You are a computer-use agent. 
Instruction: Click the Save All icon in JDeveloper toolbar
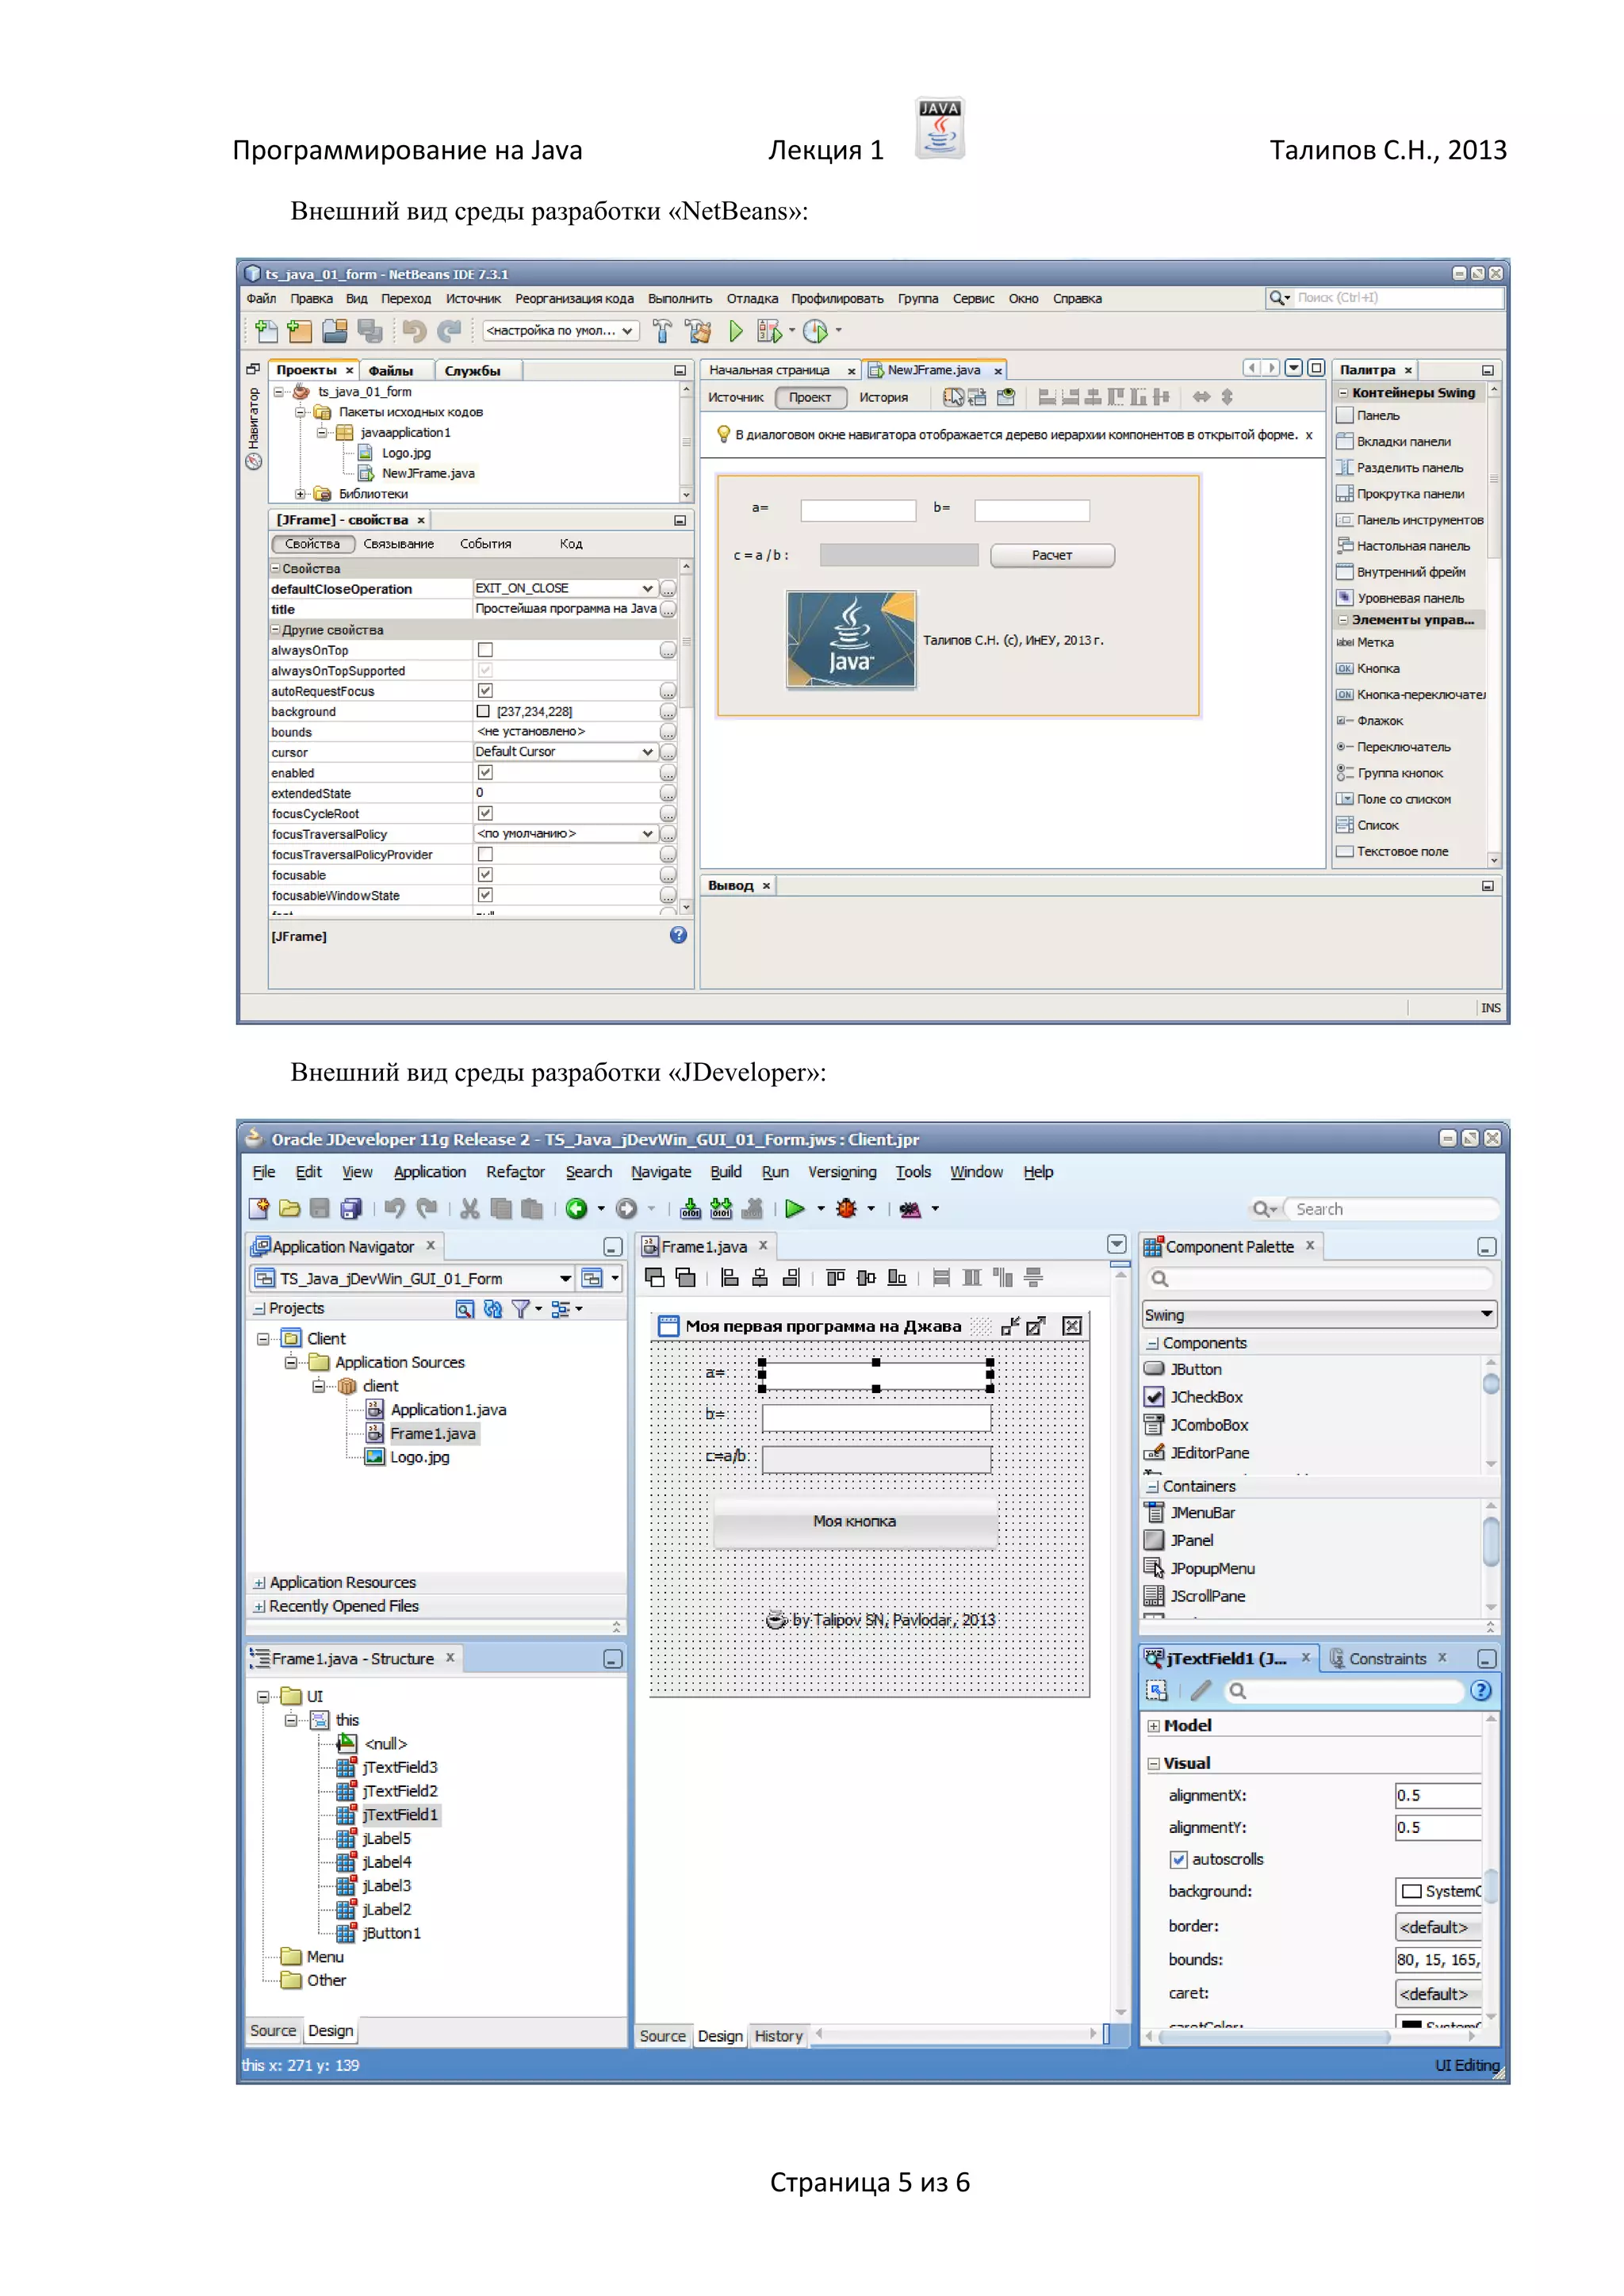click(x=351, y=1208)
